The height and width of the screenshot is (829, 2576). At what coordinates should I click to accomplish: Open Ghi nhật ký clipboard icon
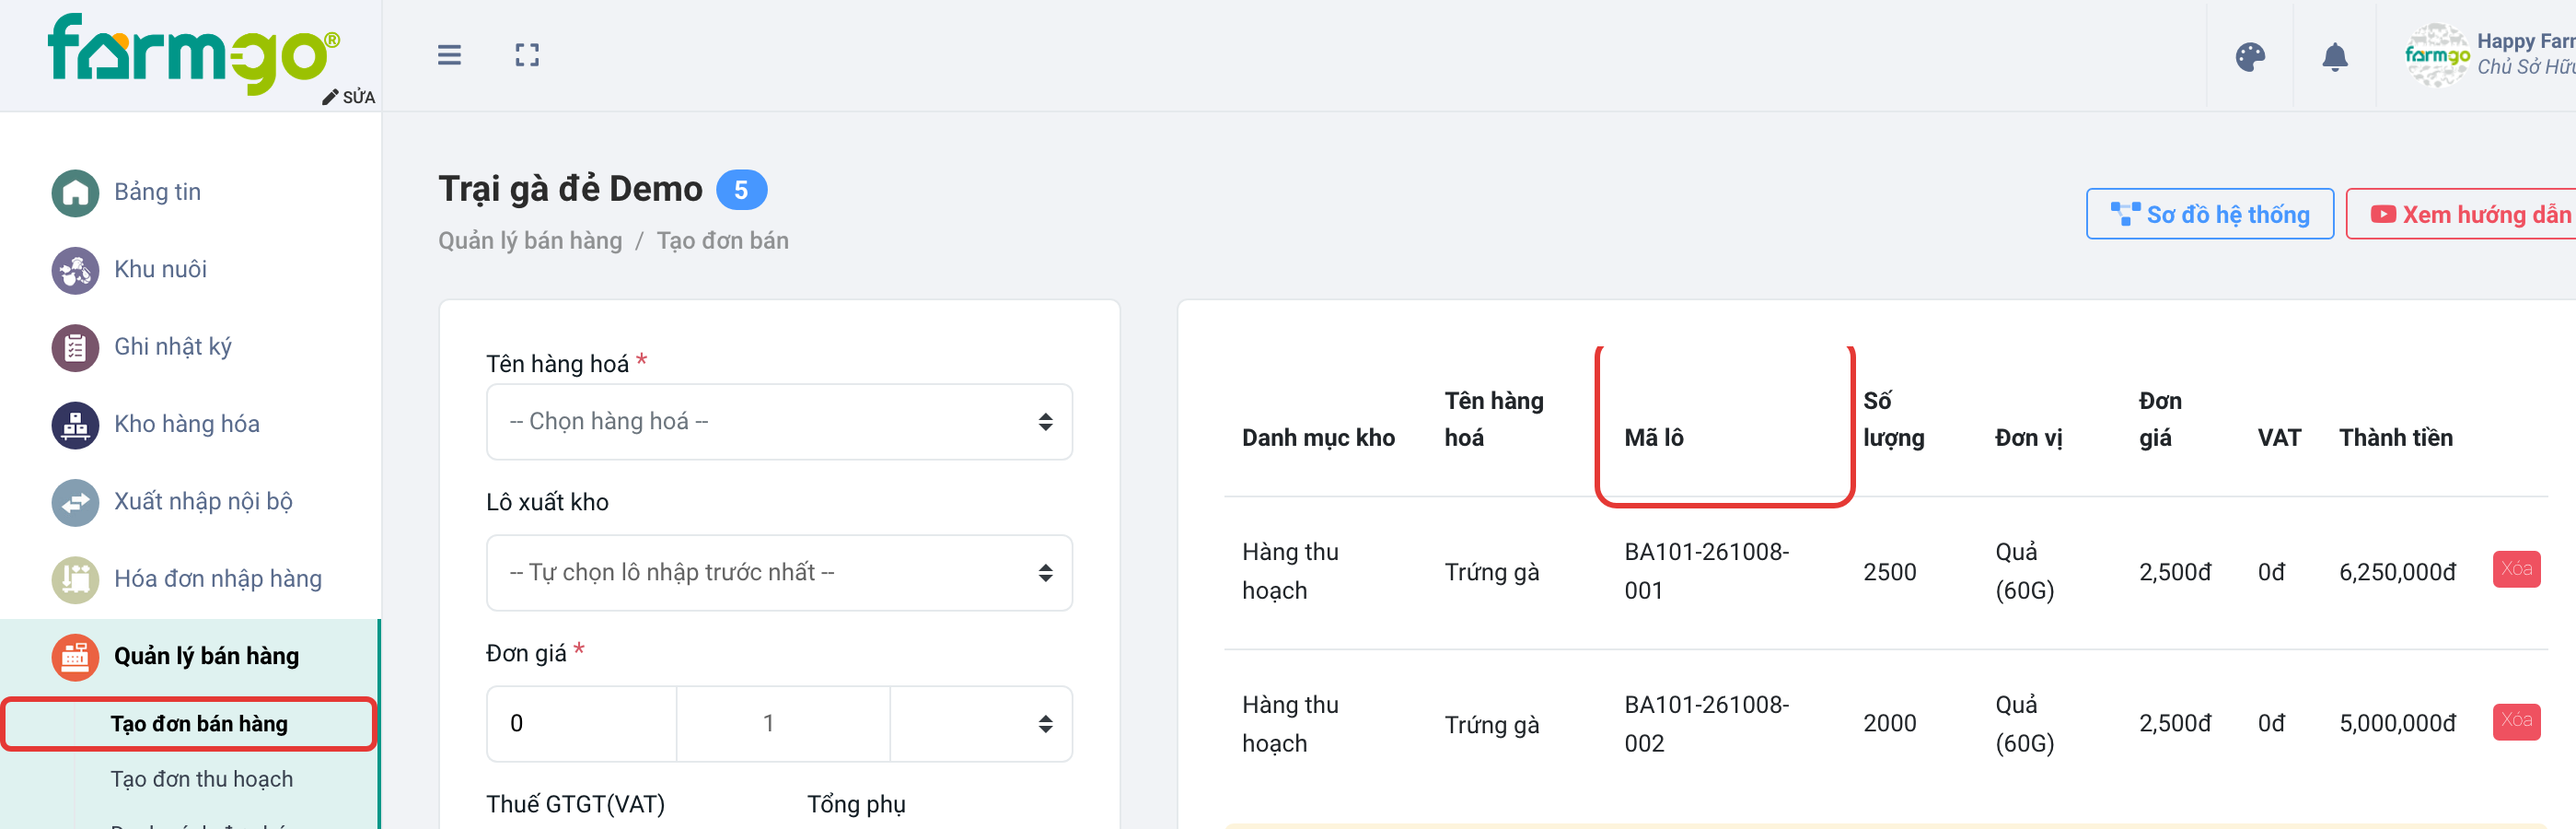[75, 347]
